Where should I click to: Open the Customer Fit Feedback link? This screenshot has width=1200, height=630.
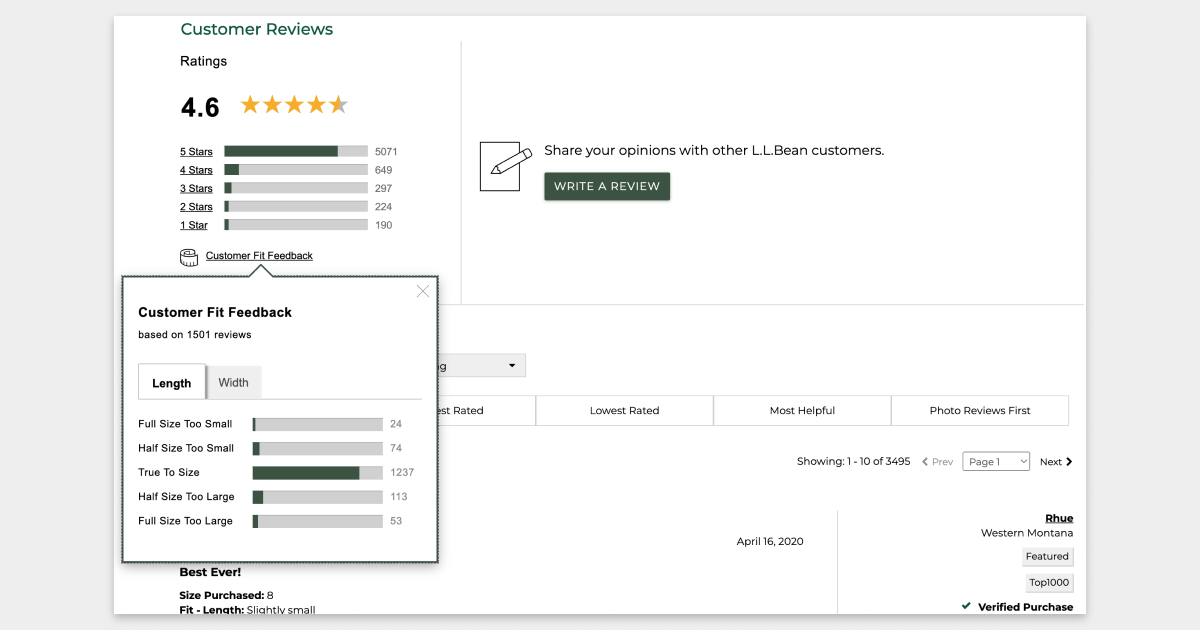[x=259, y=256]
